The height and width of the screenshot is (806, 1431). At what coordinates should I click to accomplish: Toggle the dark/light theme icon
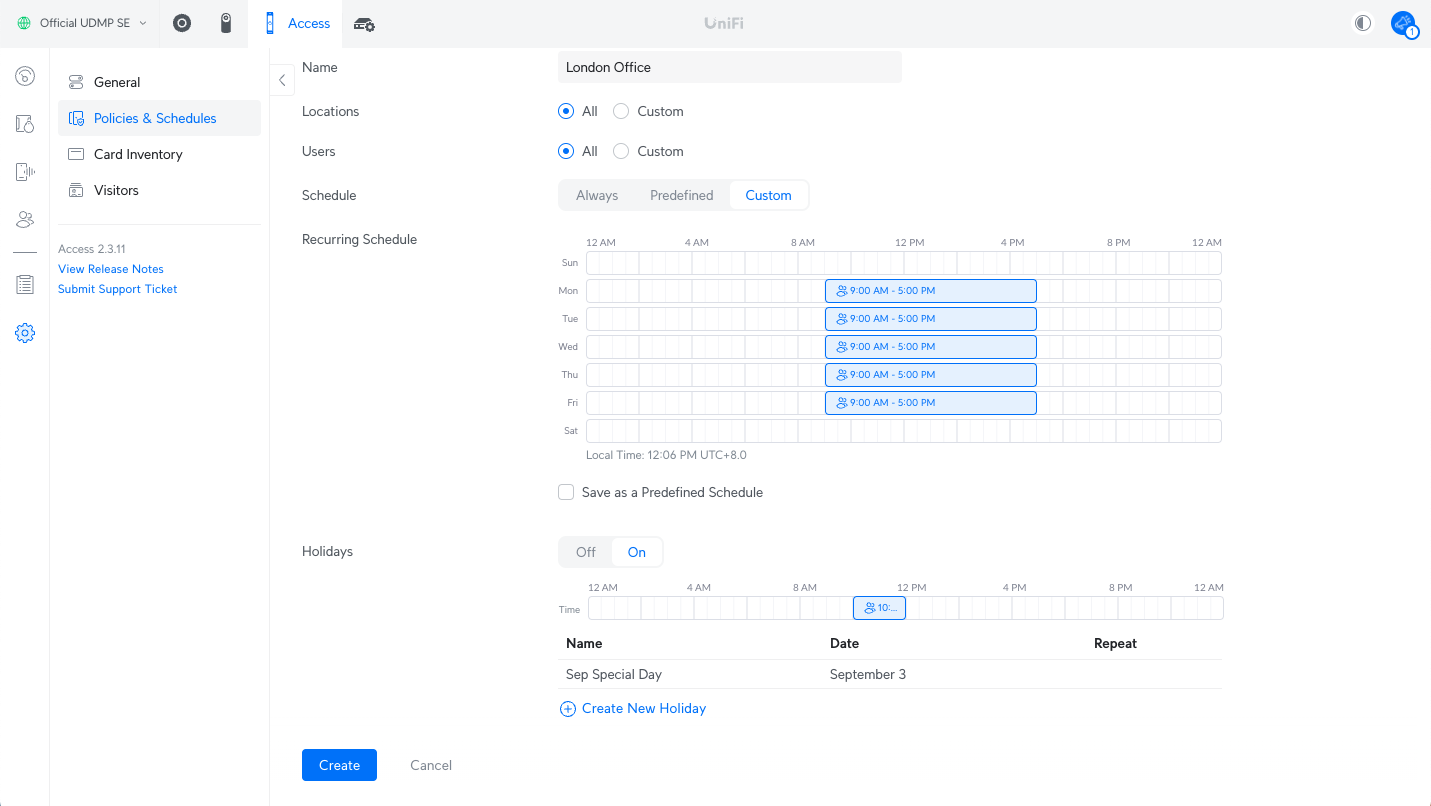[x=1362, y=23]
